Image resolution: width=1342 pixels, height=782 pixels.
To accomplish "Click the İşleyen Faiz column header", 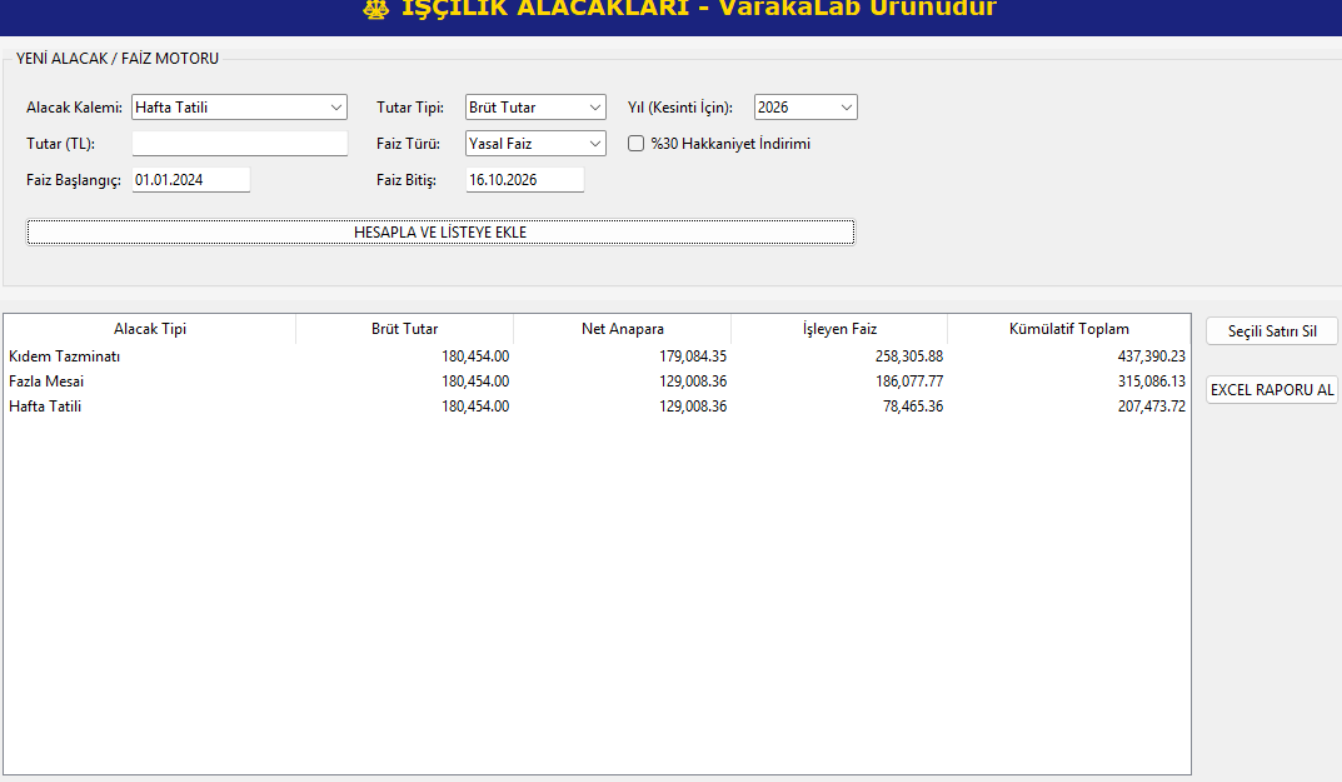I will coord(839,329).
